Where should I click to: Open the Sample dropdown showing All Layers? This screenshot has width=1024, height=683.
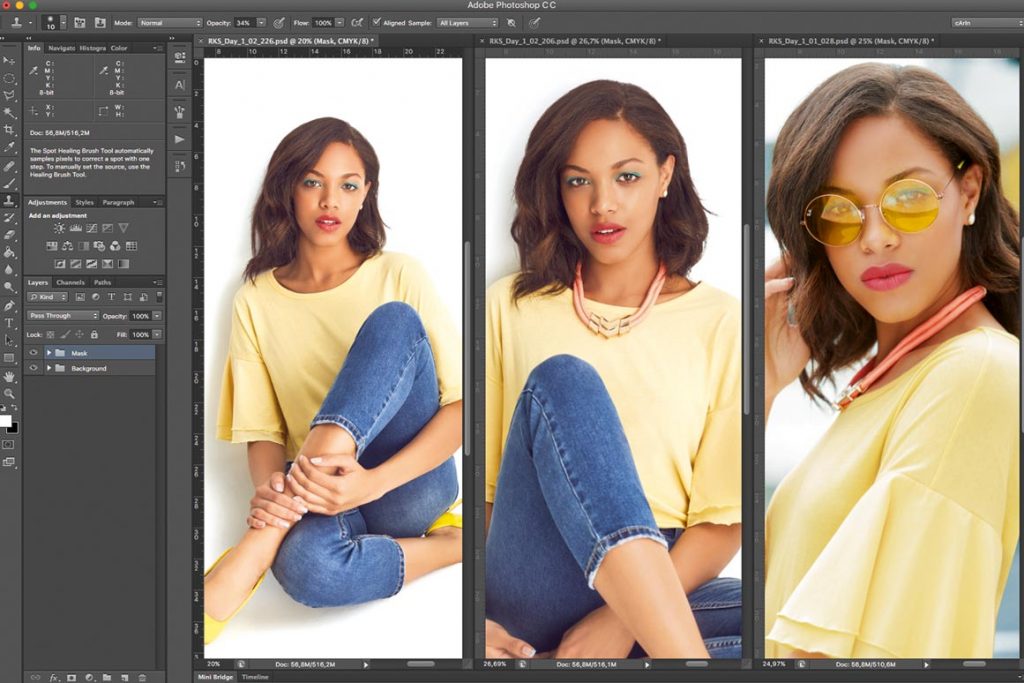466,22
